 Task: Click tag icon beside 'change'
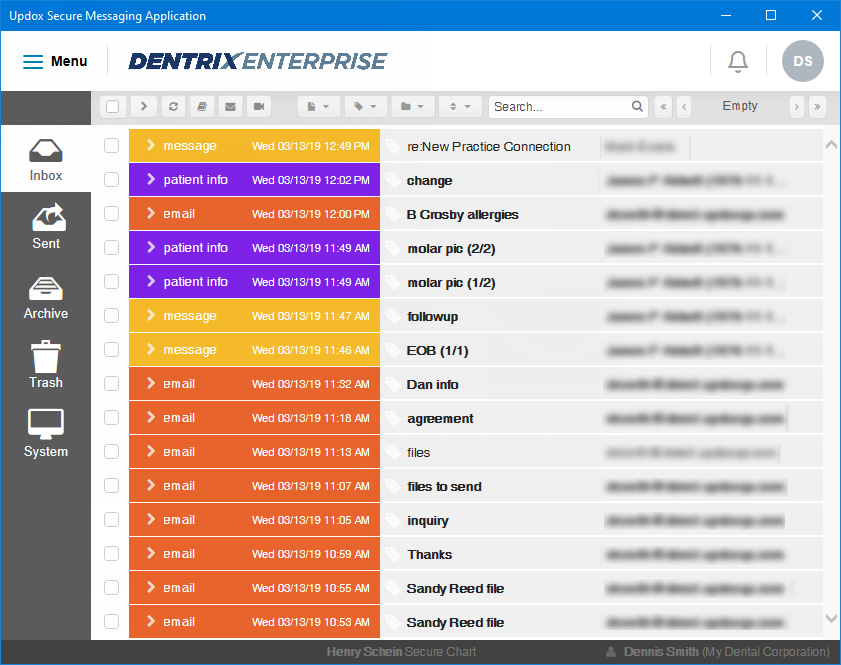point(393,180)
